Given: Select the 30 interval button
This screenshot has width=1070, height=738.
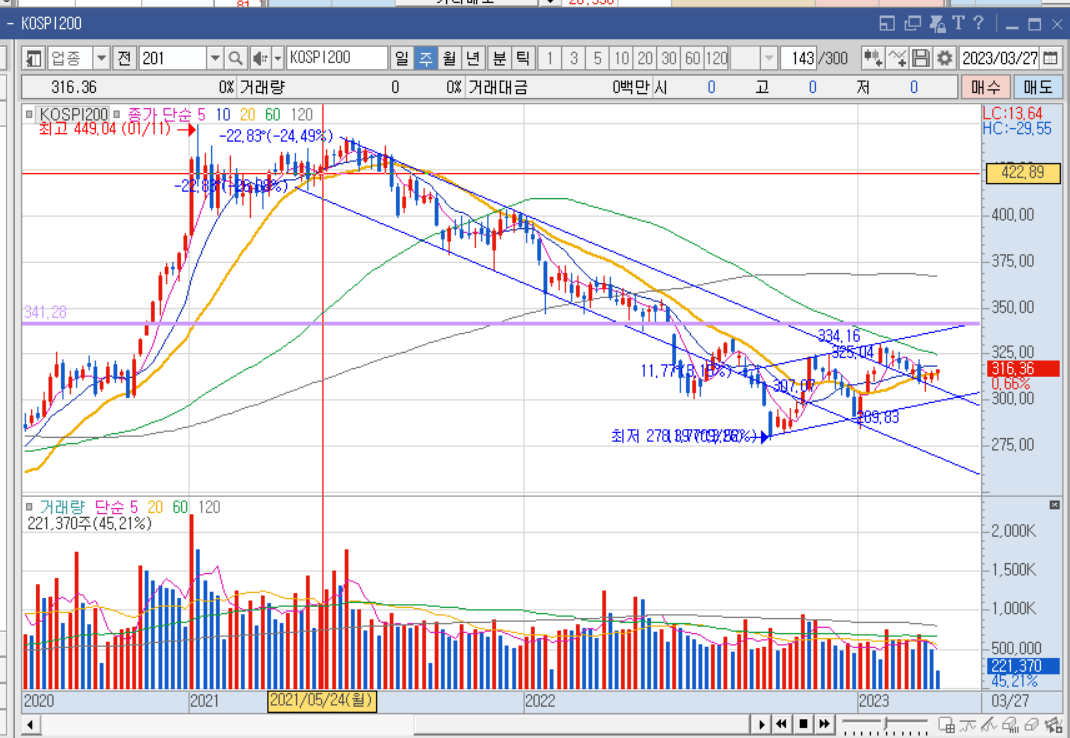Looking at the screenshot, I should point(669,58).
